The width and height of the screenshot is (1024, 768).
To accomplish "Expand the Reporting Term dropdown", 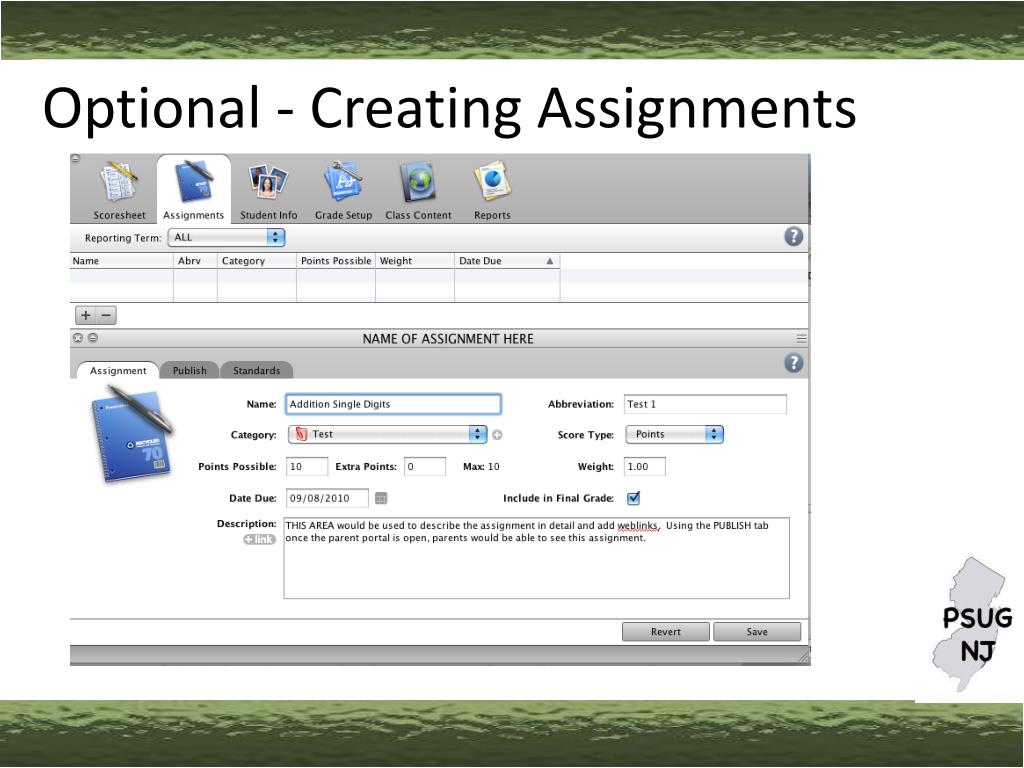I will 227,238.
